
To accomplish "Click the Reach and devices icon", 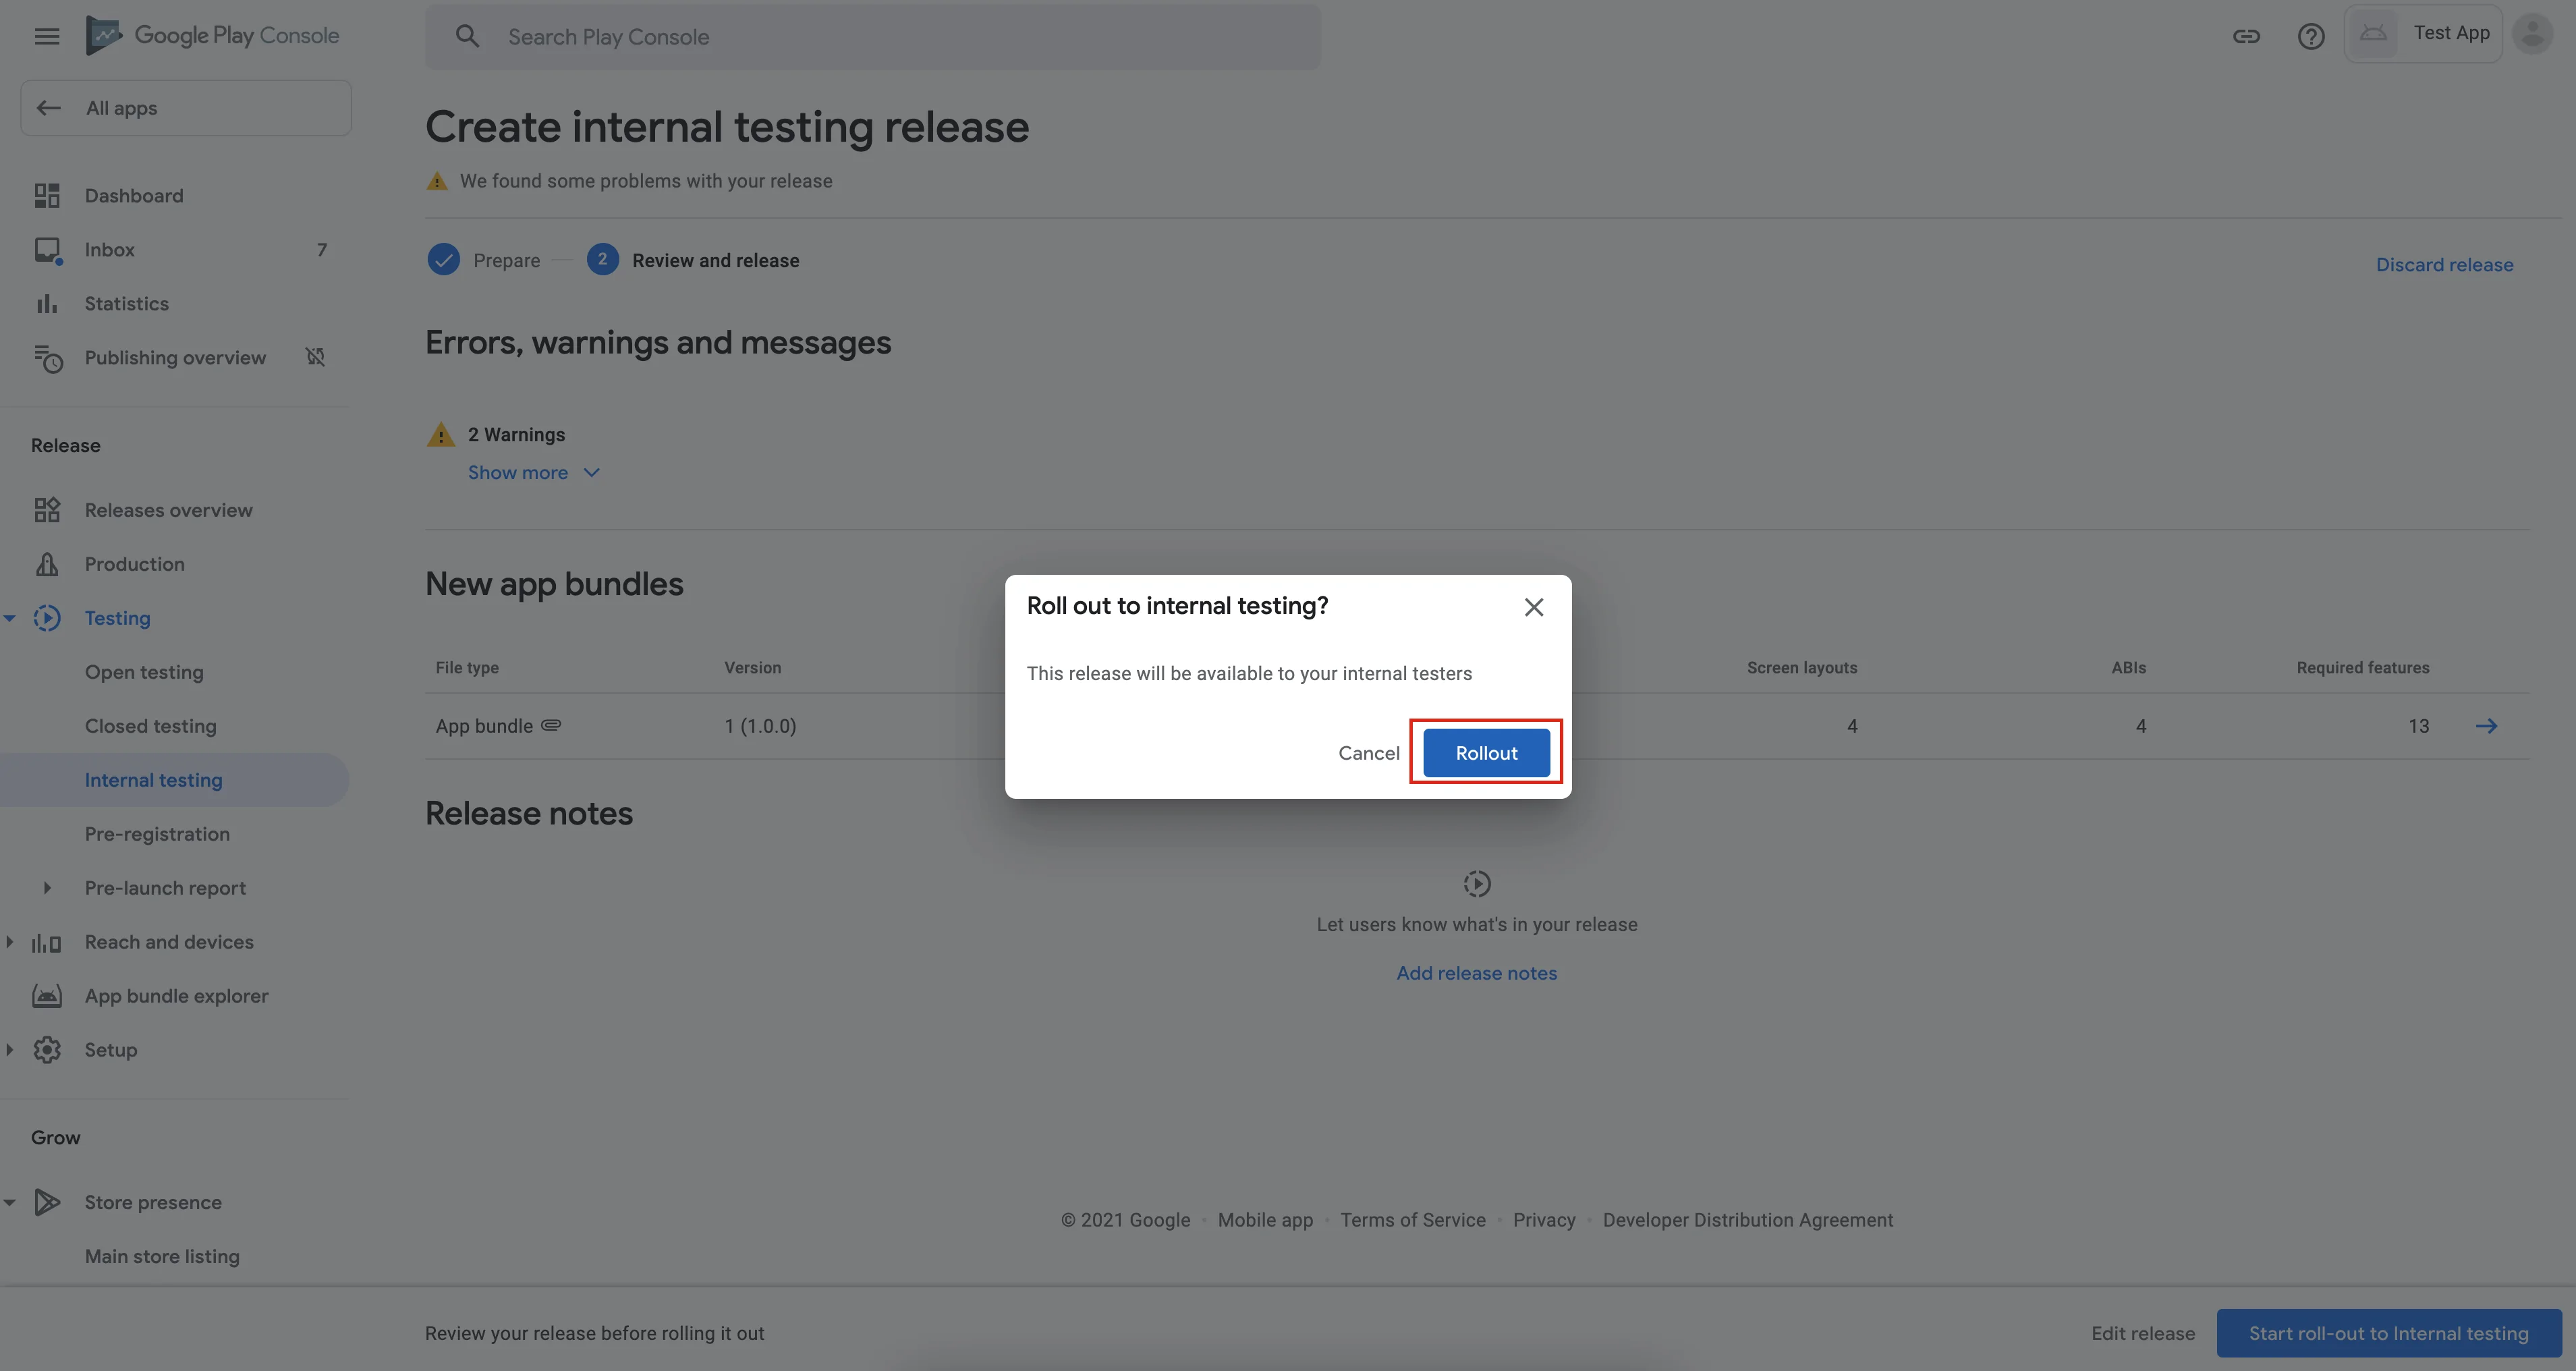I will (46, 942).
